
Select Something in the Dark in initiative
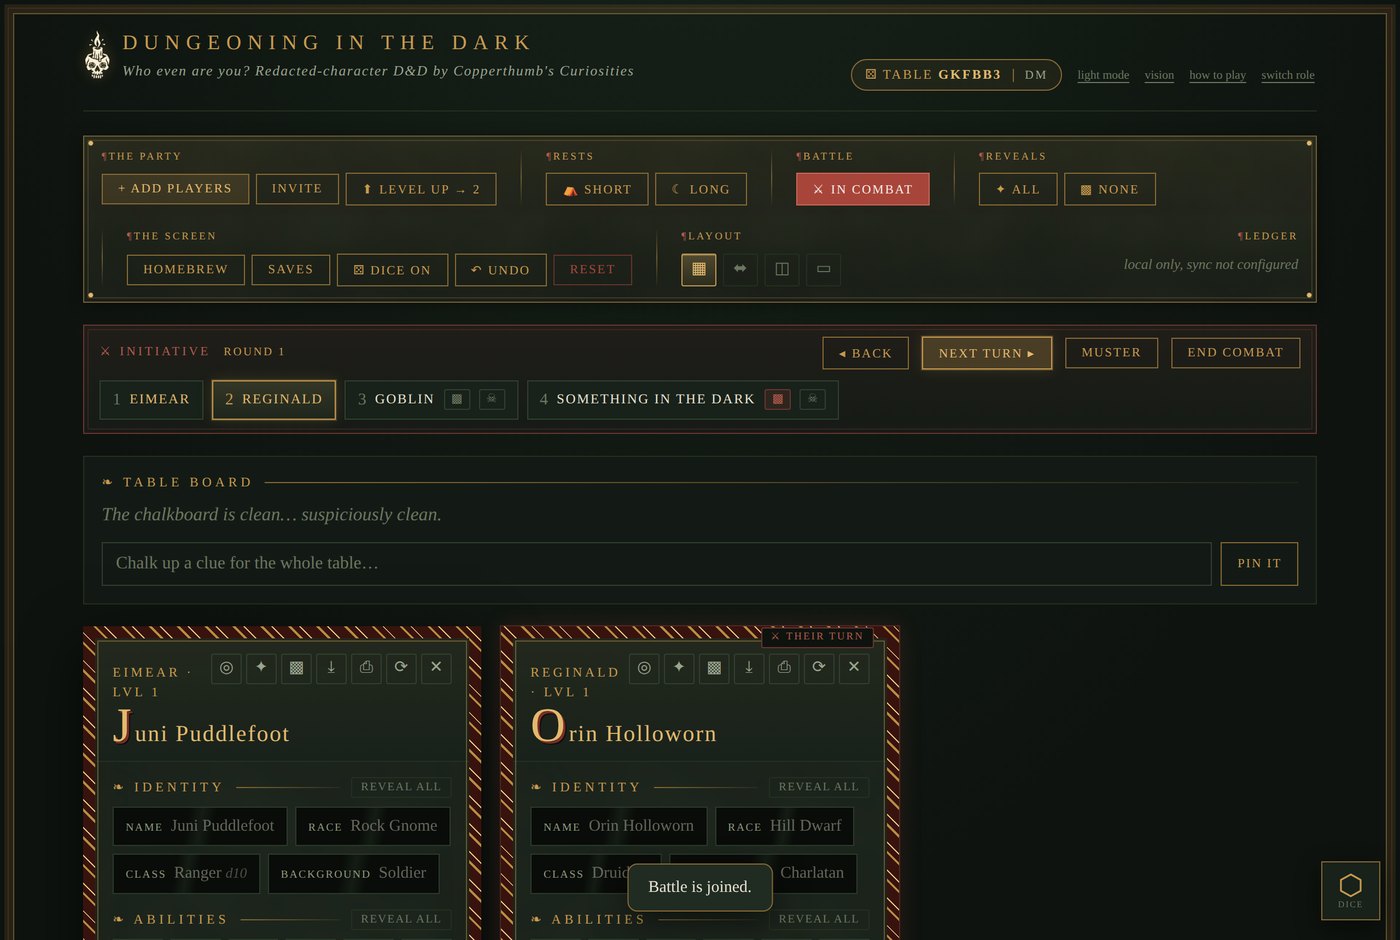(x=683, y=399)
